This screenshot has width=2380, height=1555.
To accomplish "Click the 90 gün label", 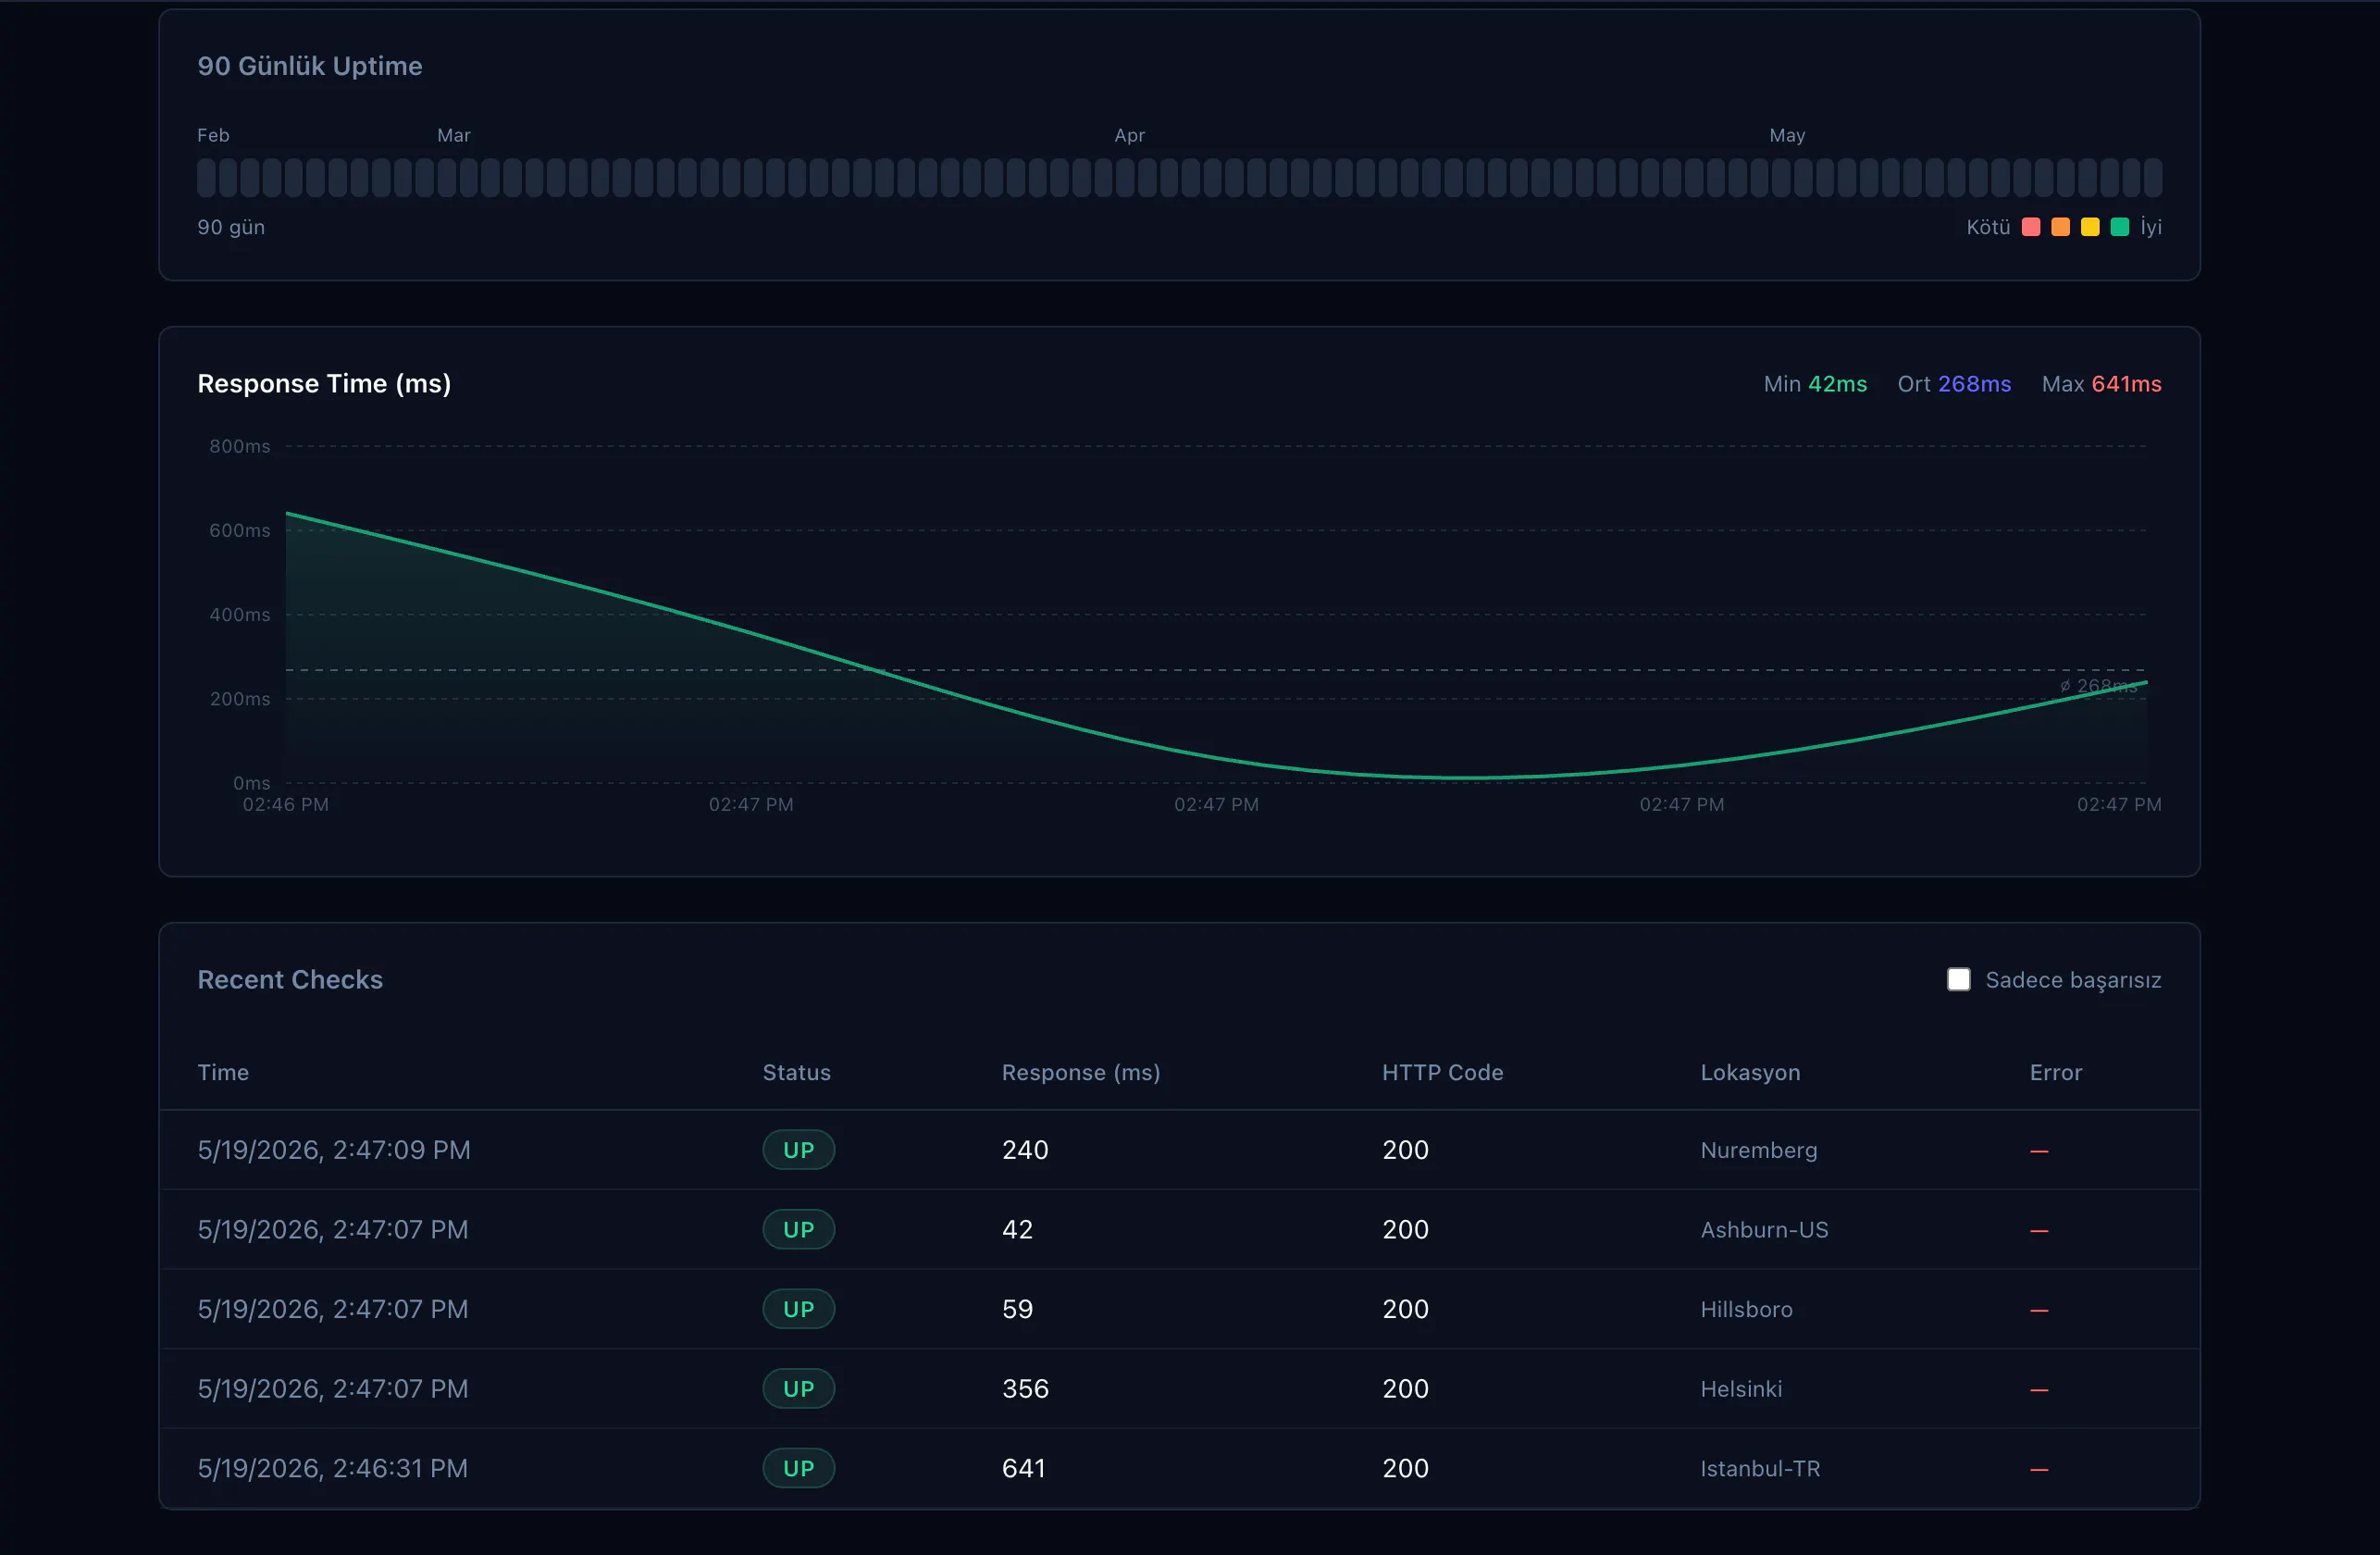I will coord(231,227).
